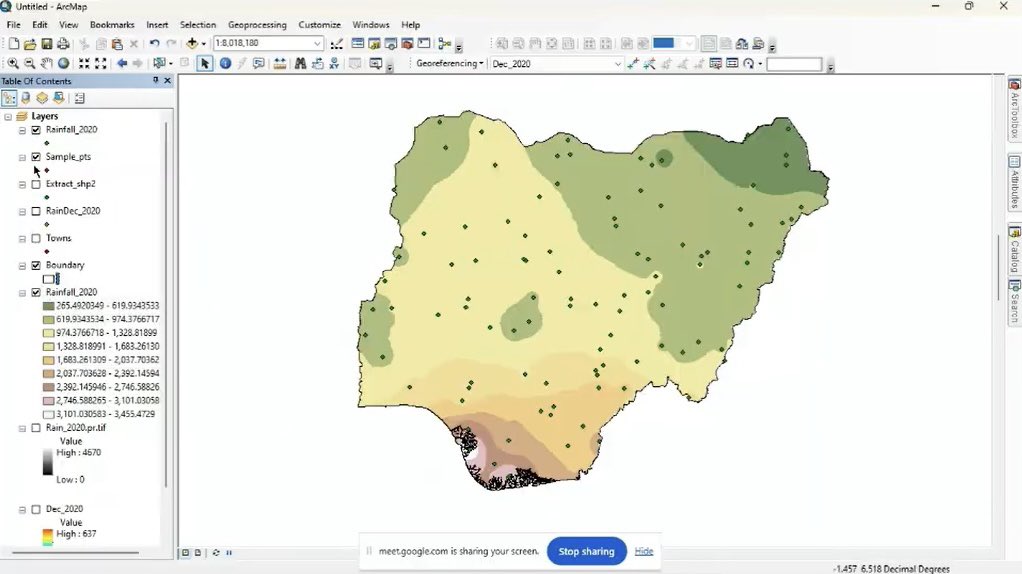Check the RainDec_2020 layer
The image size is (1022, 574).
click(36, 211)
